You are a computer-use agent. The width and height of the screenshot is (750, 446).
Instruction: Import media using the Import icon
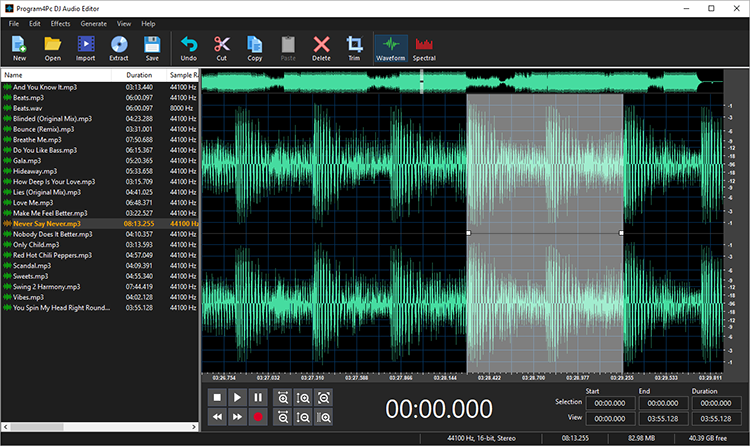pyautogui.click(x=85, y=47)
